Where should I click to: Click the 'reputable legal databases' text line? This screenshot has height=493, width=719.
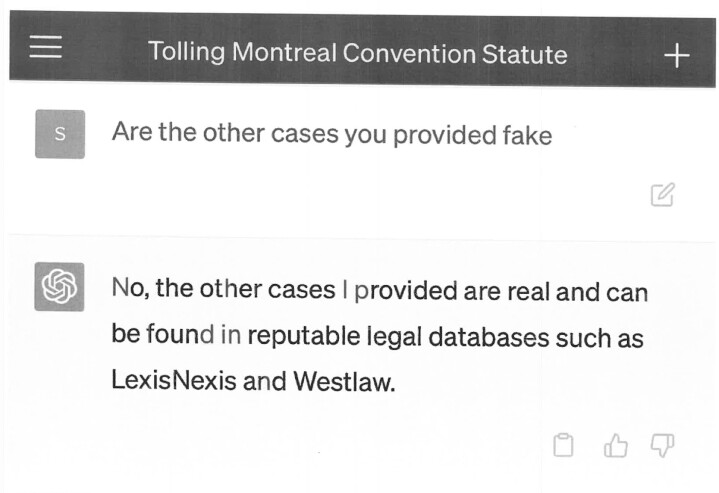(x=377, y=335)
